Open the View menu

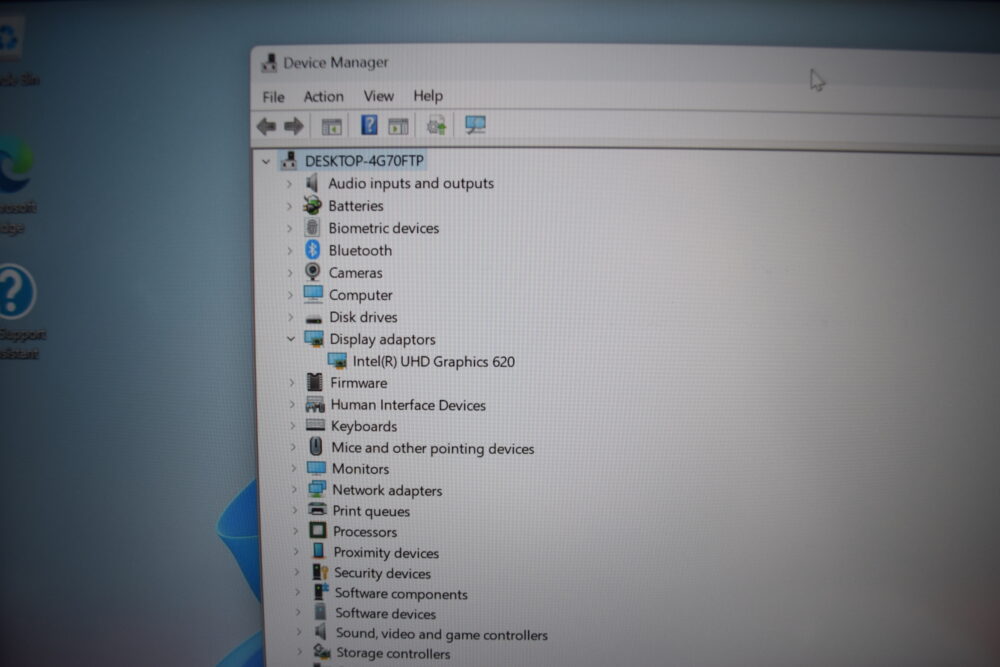378,96
